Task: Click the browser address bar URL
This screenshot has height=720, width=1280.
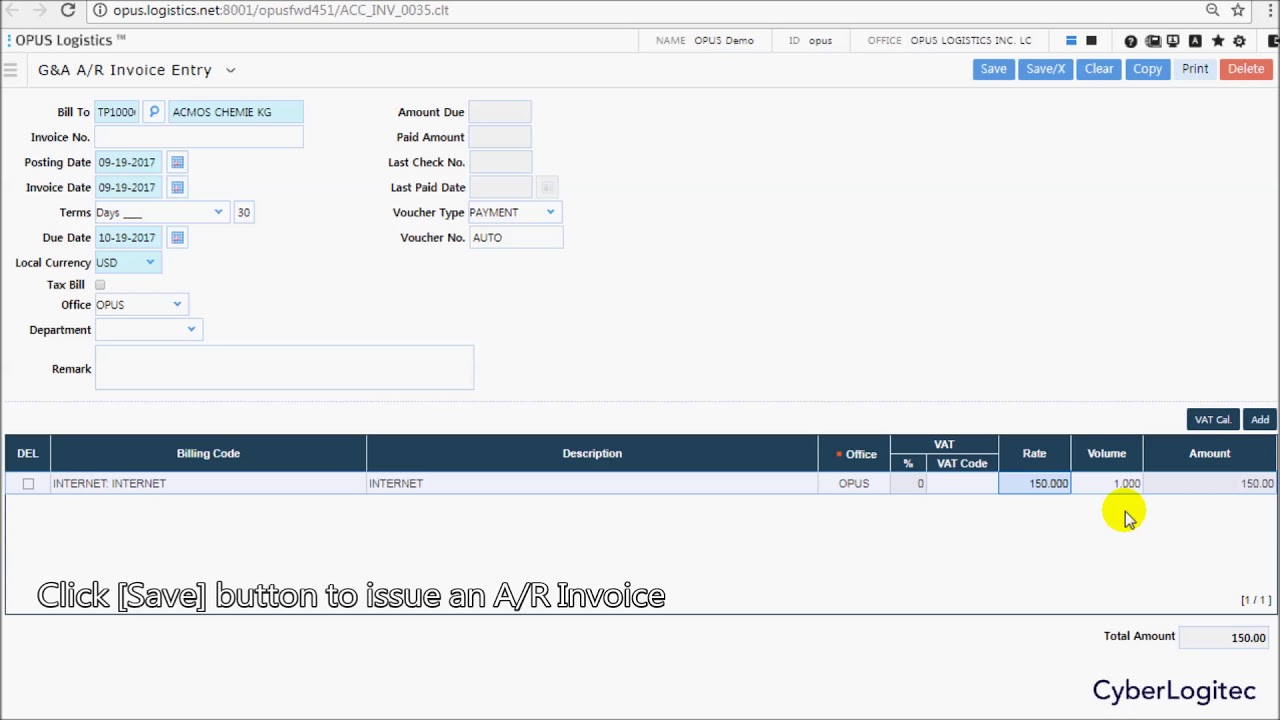Action: 280,10
